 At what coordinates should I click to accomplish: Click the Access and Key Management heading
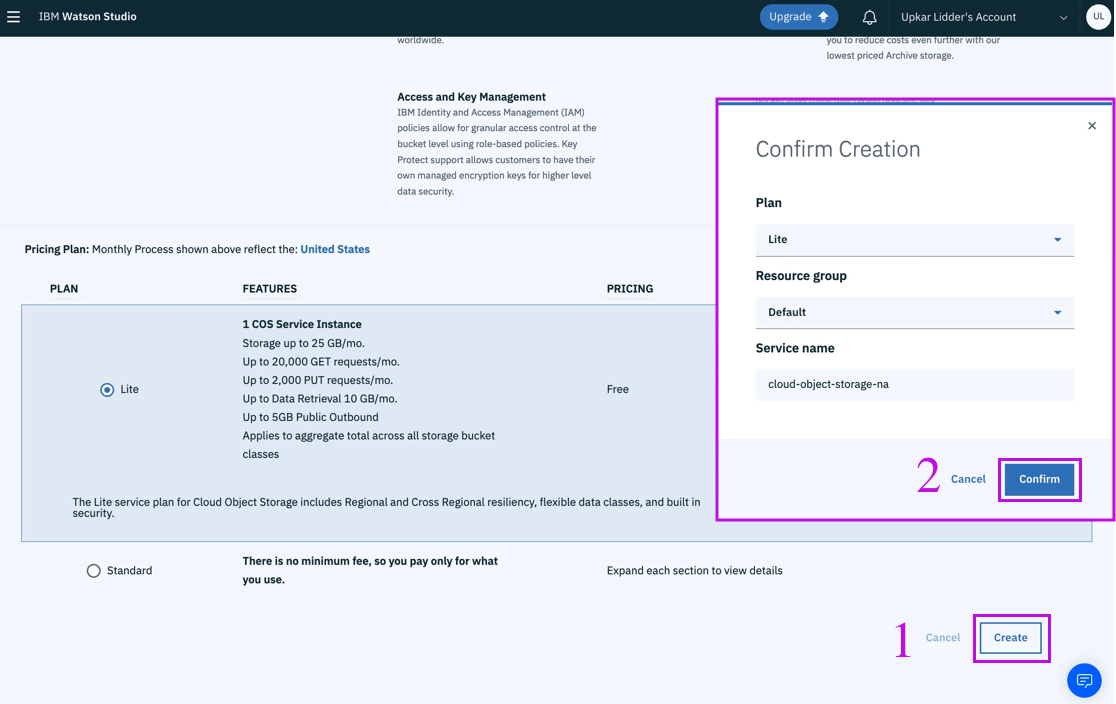click(x=471, y=97)
